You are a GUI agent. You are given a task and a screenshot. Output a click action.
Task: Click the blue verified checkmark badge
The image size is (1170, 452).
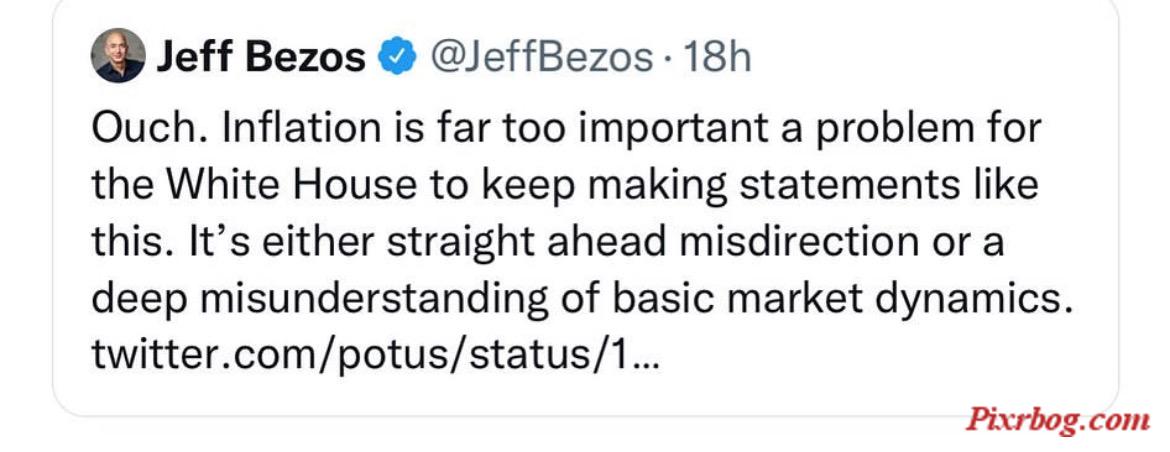pos(398,57)
